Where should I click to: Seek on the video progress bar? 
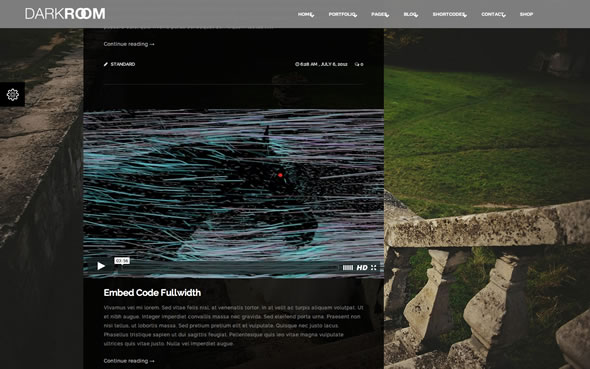(230, 267)
